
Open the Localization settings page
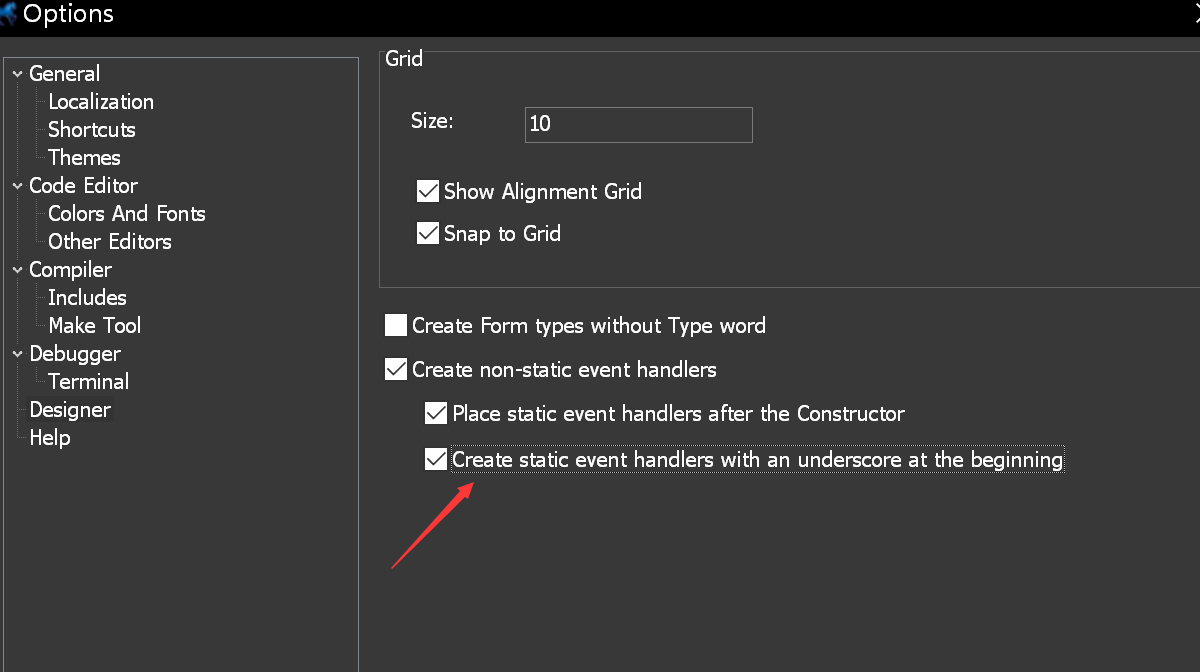point(100,101)
